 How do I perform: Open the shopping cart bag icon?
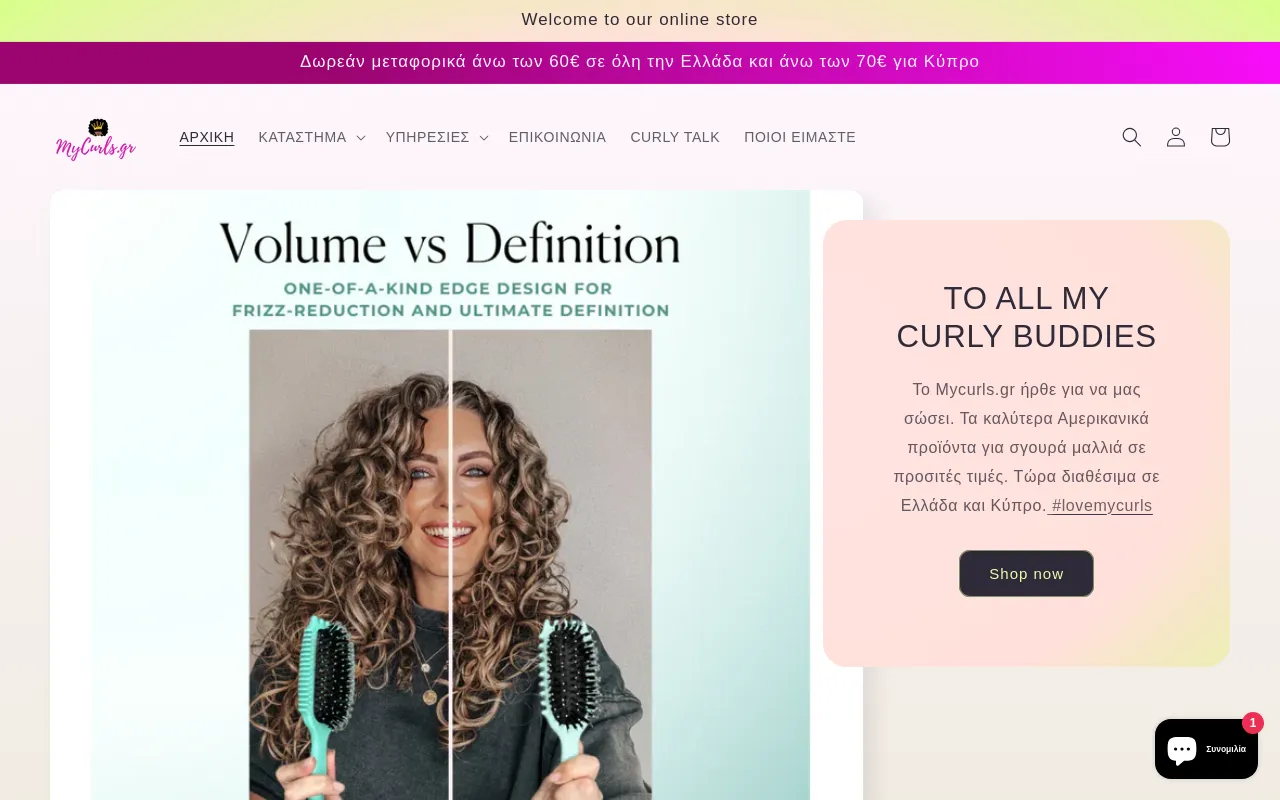coord(1220,137)
